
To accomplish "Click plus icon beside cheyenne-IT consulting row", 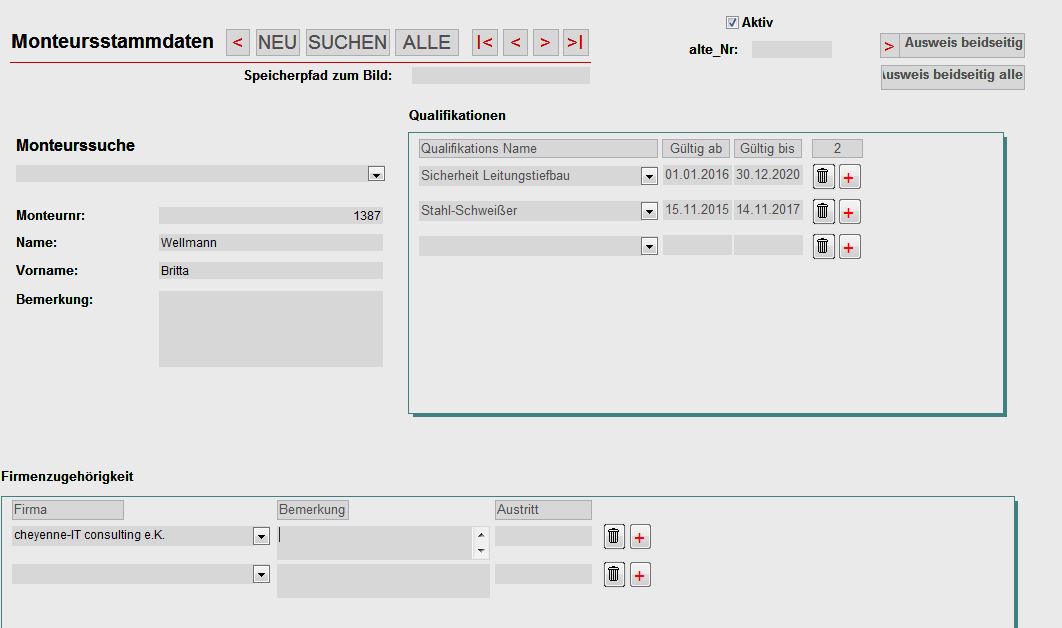I will pyautogui.click(x=640, y=537).
